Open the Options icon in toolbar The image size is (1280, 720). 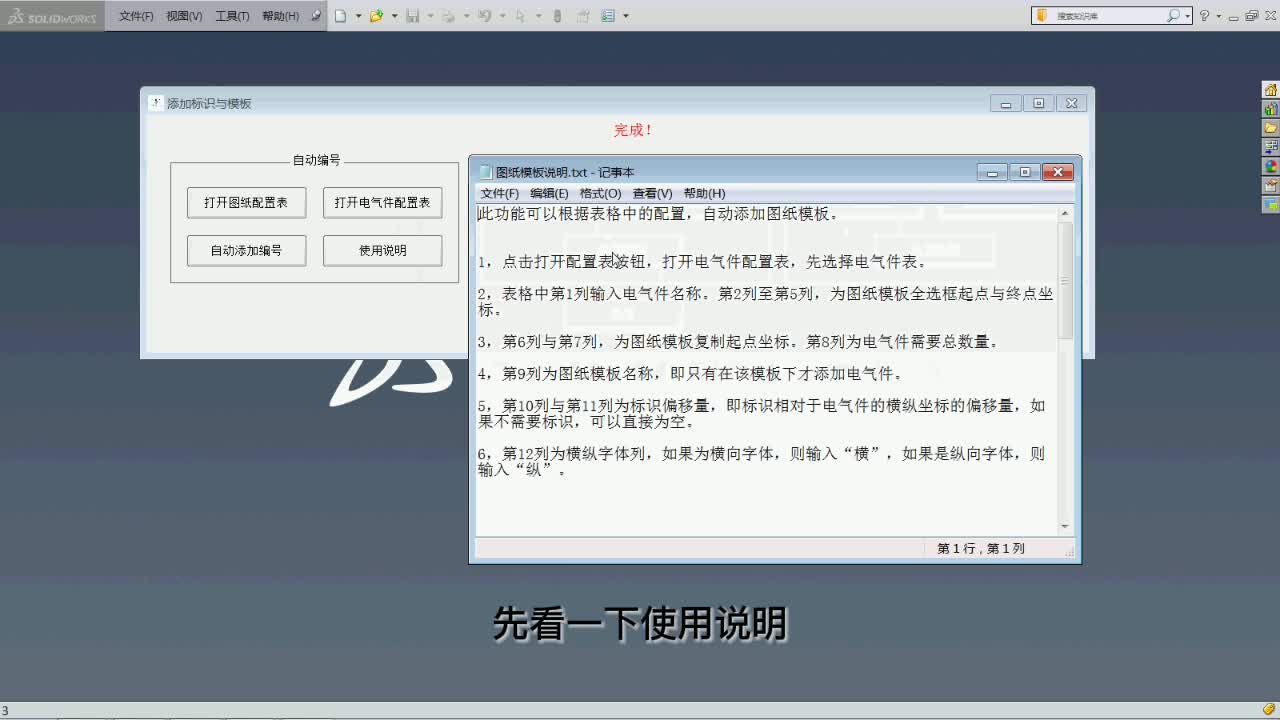coord(608,16)
